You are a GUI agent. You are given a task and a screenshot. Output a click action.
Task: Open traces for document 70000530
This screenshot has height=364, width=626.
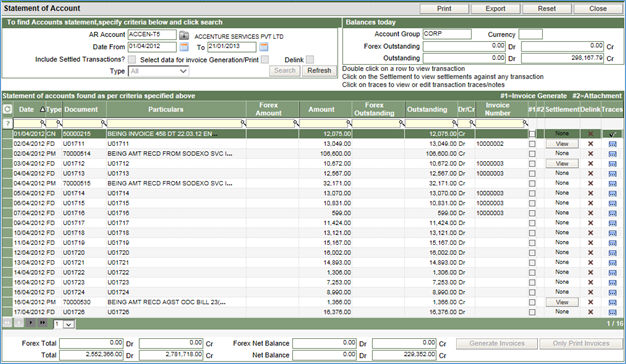coord(612,302)
